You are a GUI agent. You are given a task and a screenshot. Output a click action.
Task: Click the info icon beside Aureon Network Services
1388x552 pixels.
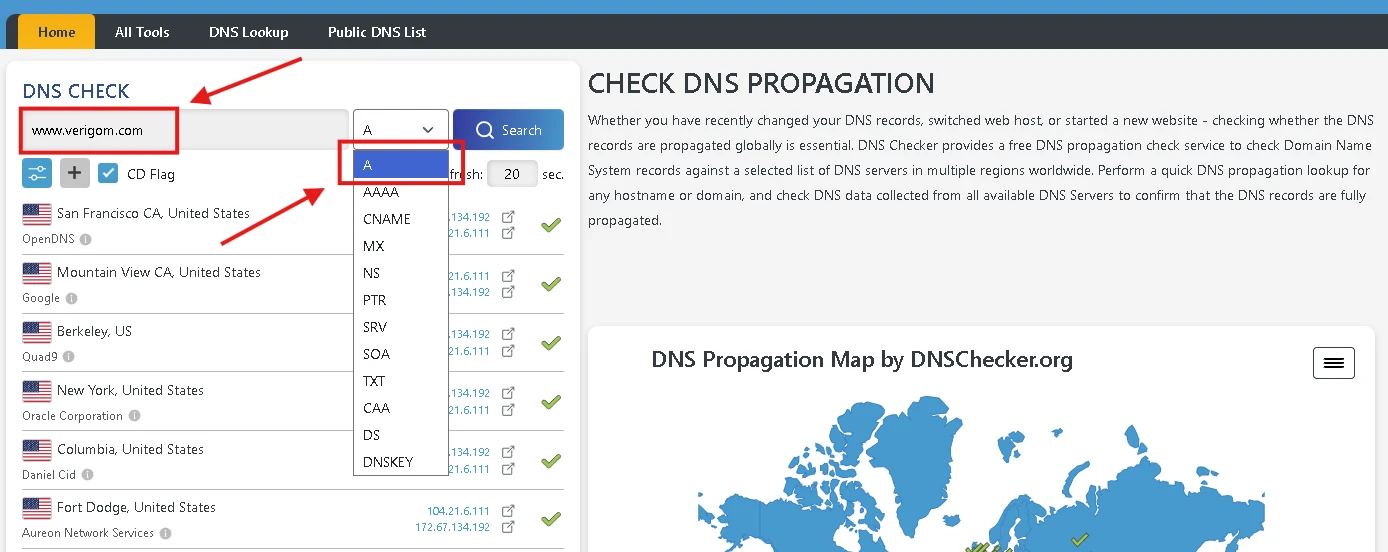click(165, 534)
